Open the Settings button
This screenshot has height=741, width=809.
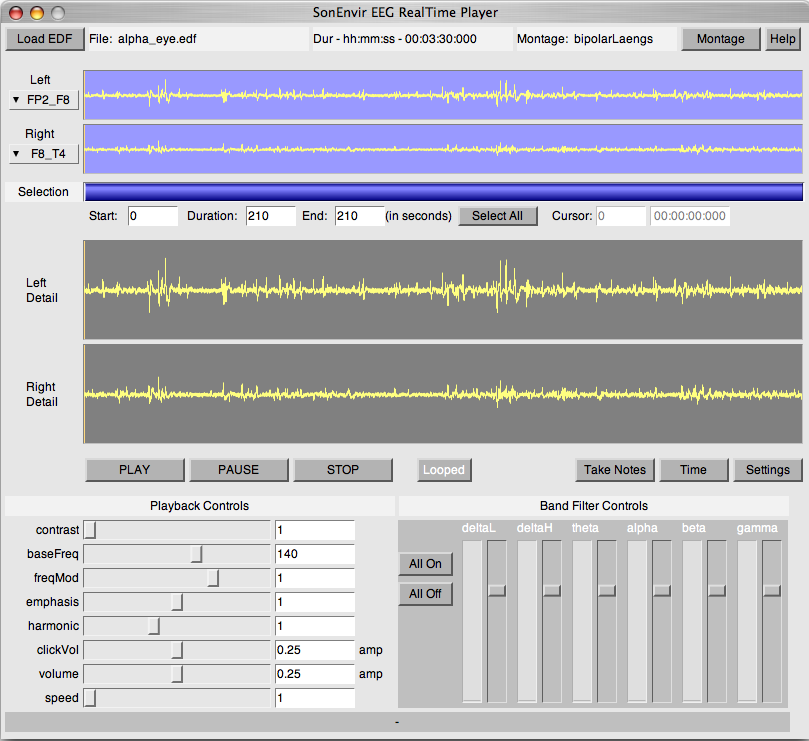coord(768,470)
